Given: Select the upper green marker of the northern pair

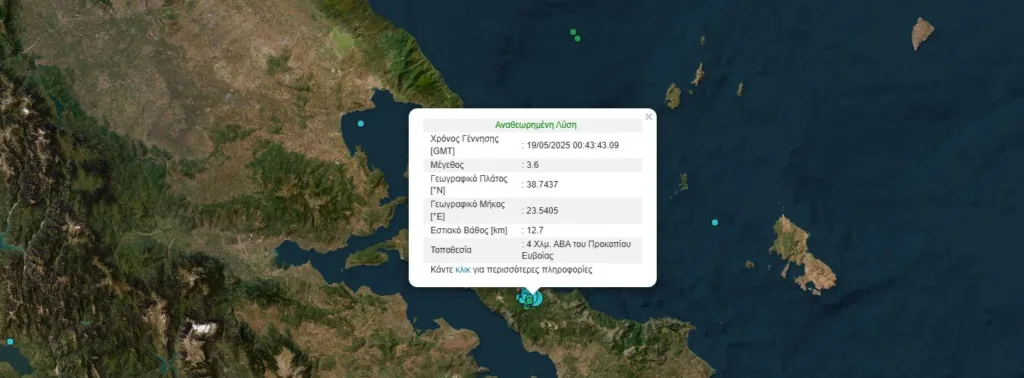Looking at the screenshot, I should pos(573,31).
